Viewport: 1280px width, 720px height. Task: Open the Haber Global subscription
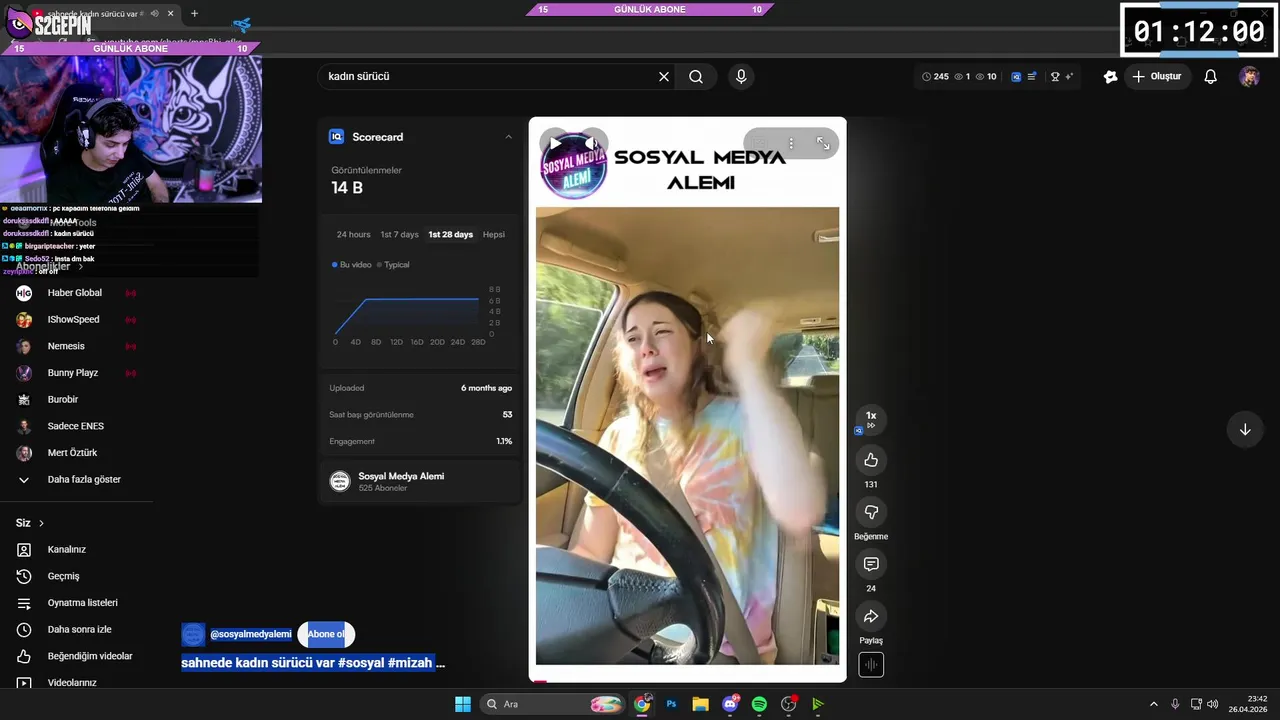[76, 293]
